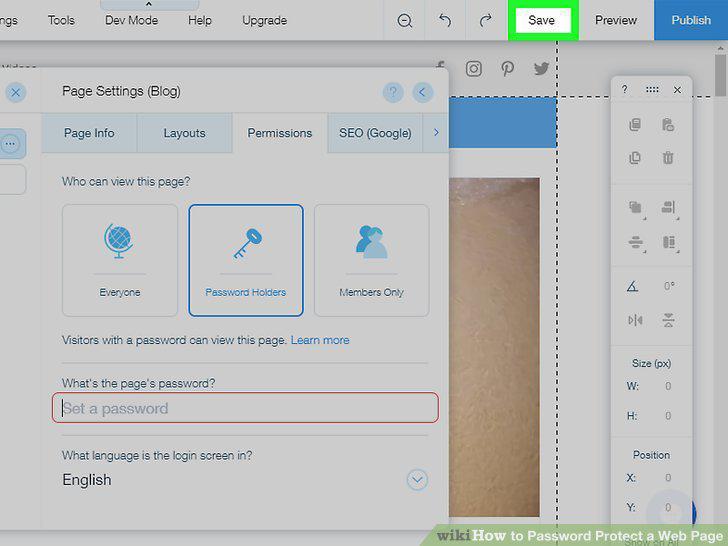Click the flip vertical icon

pos(669,320)
